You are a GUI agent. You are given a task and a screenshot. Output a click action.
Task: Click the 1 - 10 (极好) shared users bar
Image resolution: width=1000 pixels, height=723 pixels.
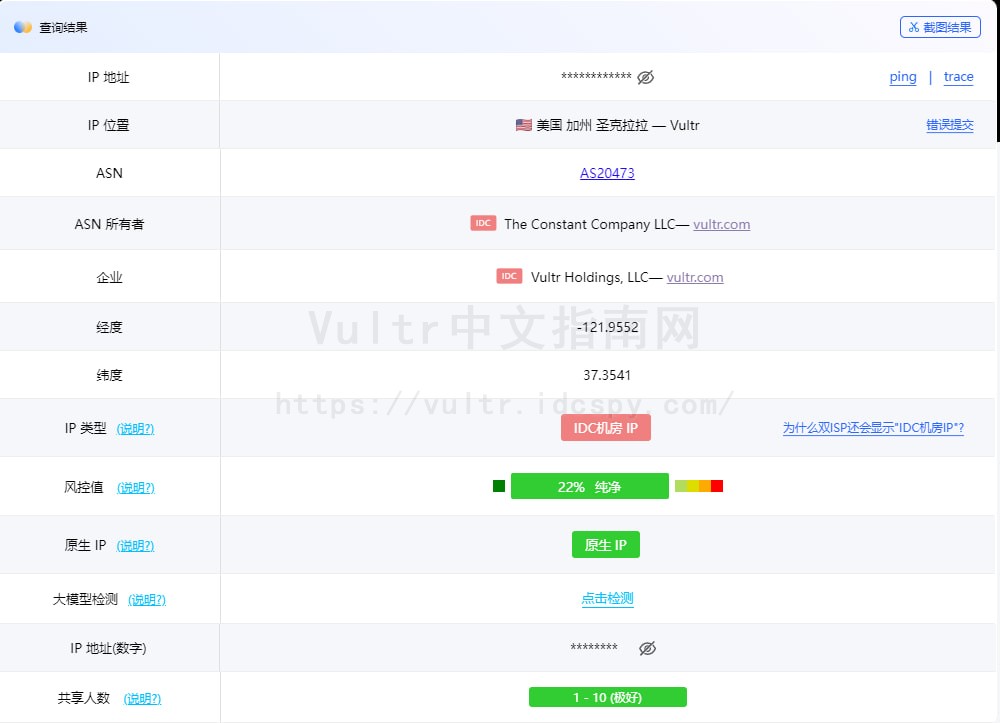pos(608,697)
